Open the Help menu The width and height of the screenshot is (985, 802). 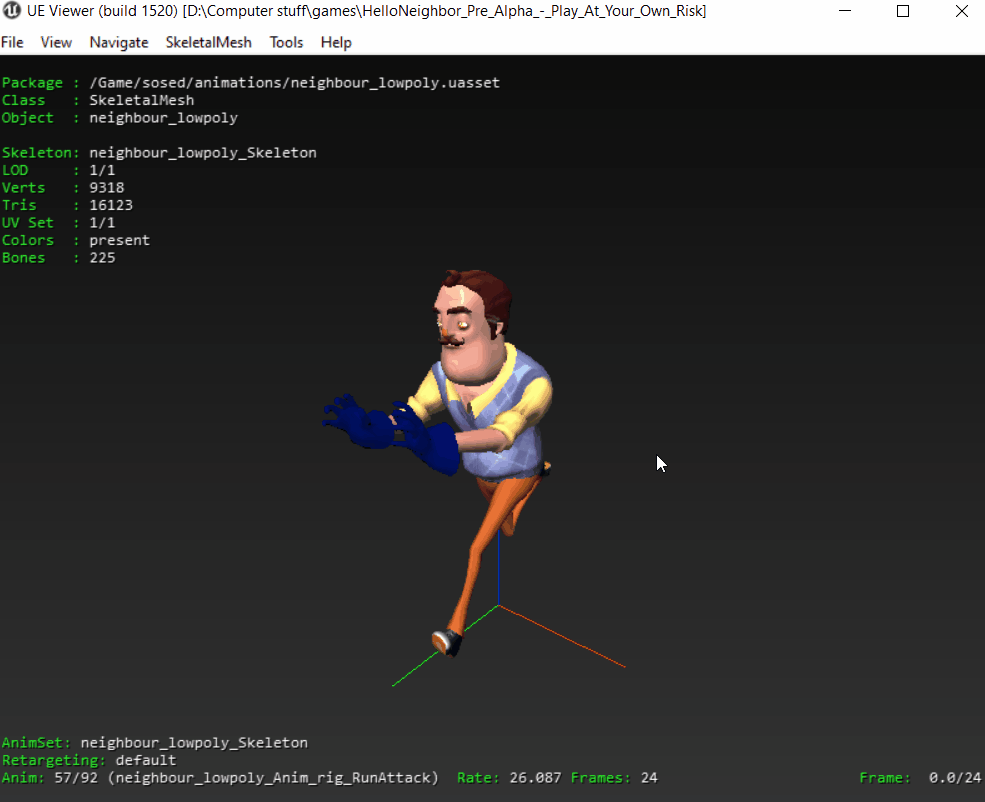click(x=335, y=42)
